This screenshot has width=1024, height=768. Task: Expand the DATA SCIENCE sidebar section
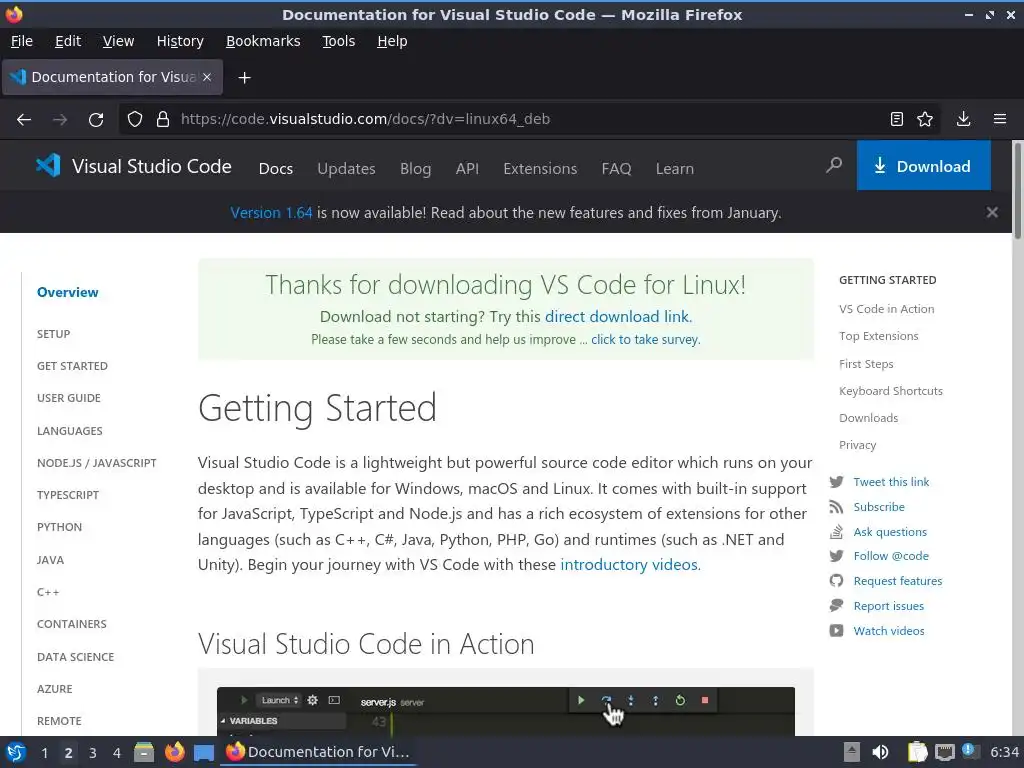[x=76, y=657]
